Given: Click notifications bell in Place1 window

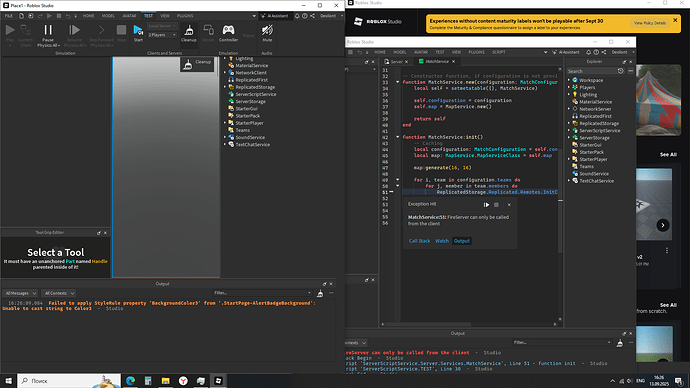Looking at the screenshot, I should pos(297,16).
